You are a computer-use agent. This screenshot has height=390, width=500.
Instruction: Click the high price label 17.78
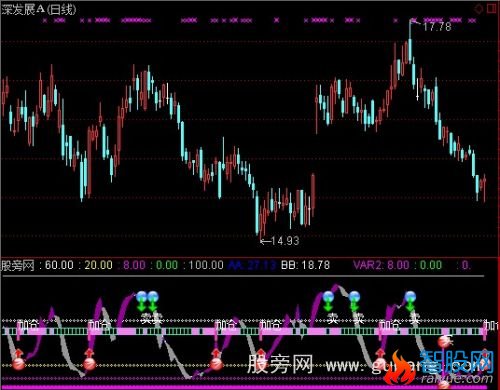[437, 26]
